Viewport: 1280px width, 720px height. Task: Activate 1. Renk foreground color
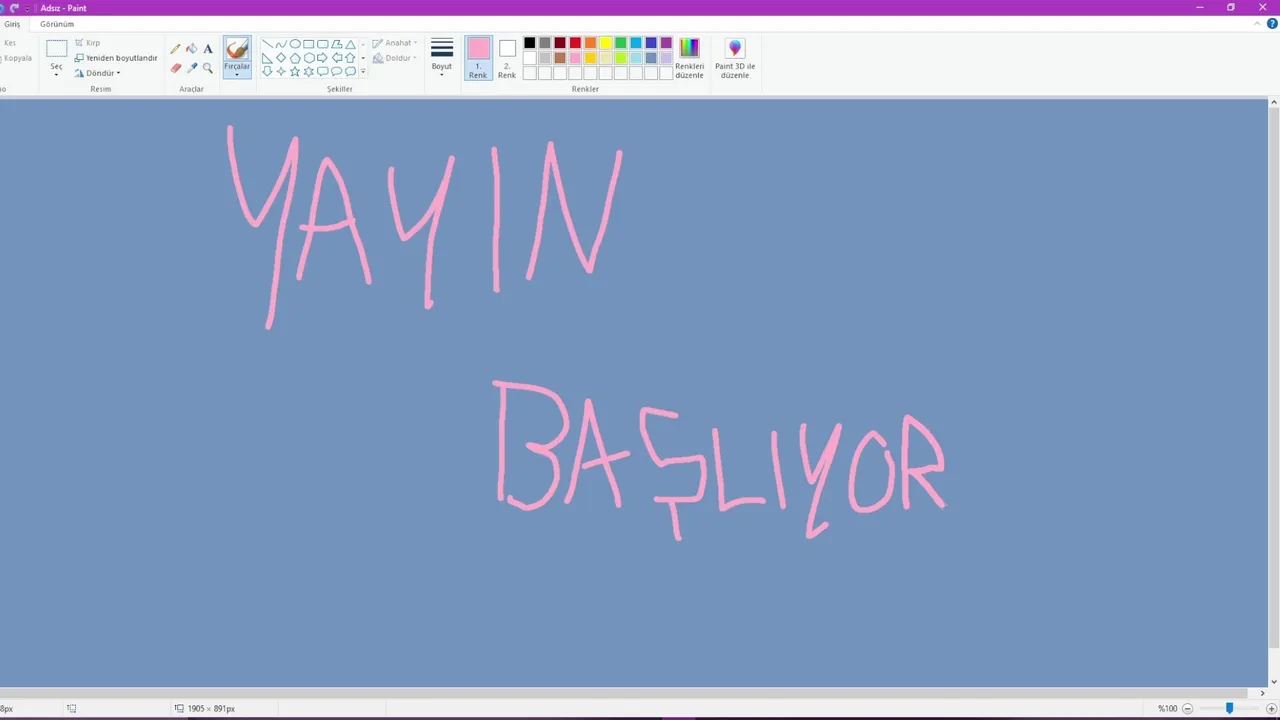[x=478, y=58]
